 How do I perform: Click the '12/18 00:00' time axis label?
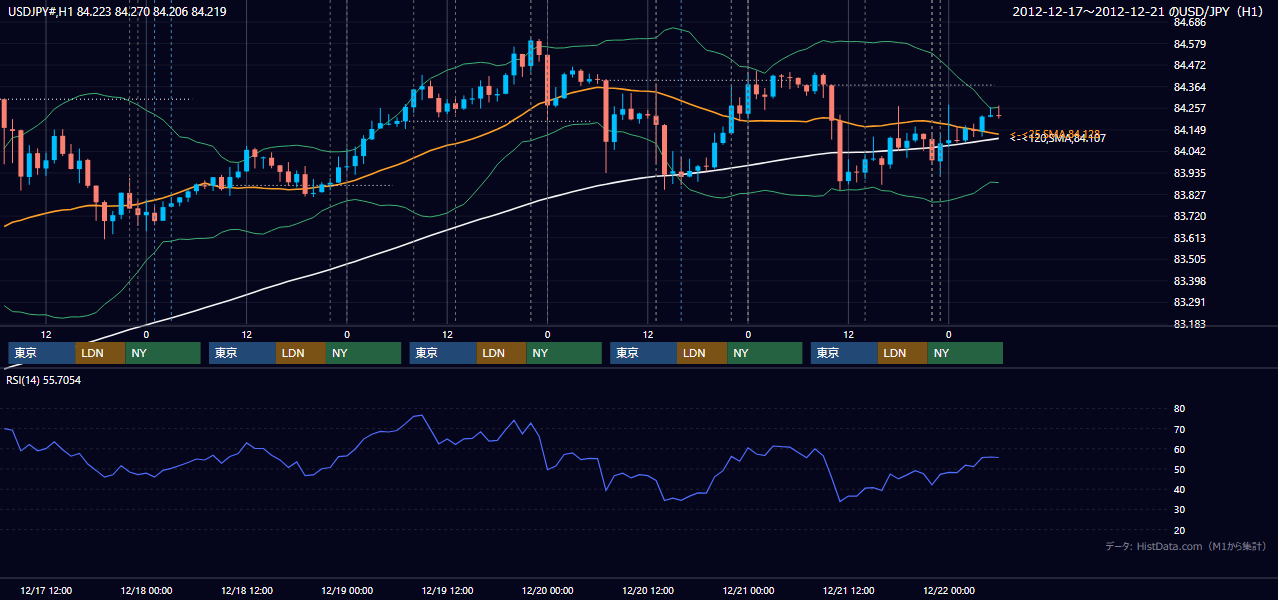(146, 590)
